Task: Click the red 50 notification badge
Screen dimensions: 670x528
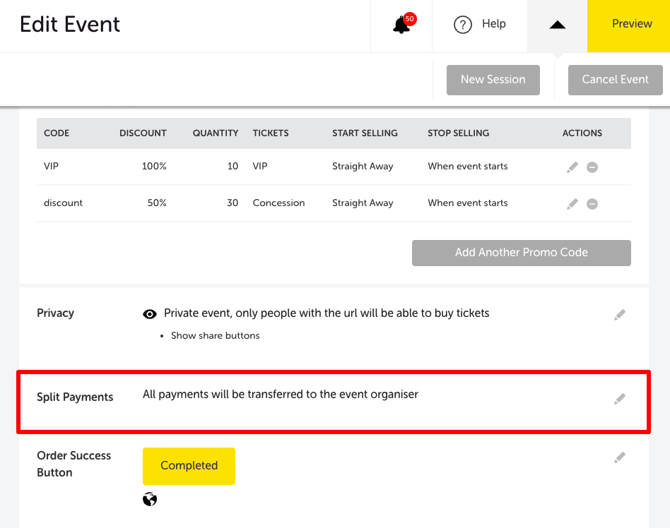Action: tap(410, 19)
